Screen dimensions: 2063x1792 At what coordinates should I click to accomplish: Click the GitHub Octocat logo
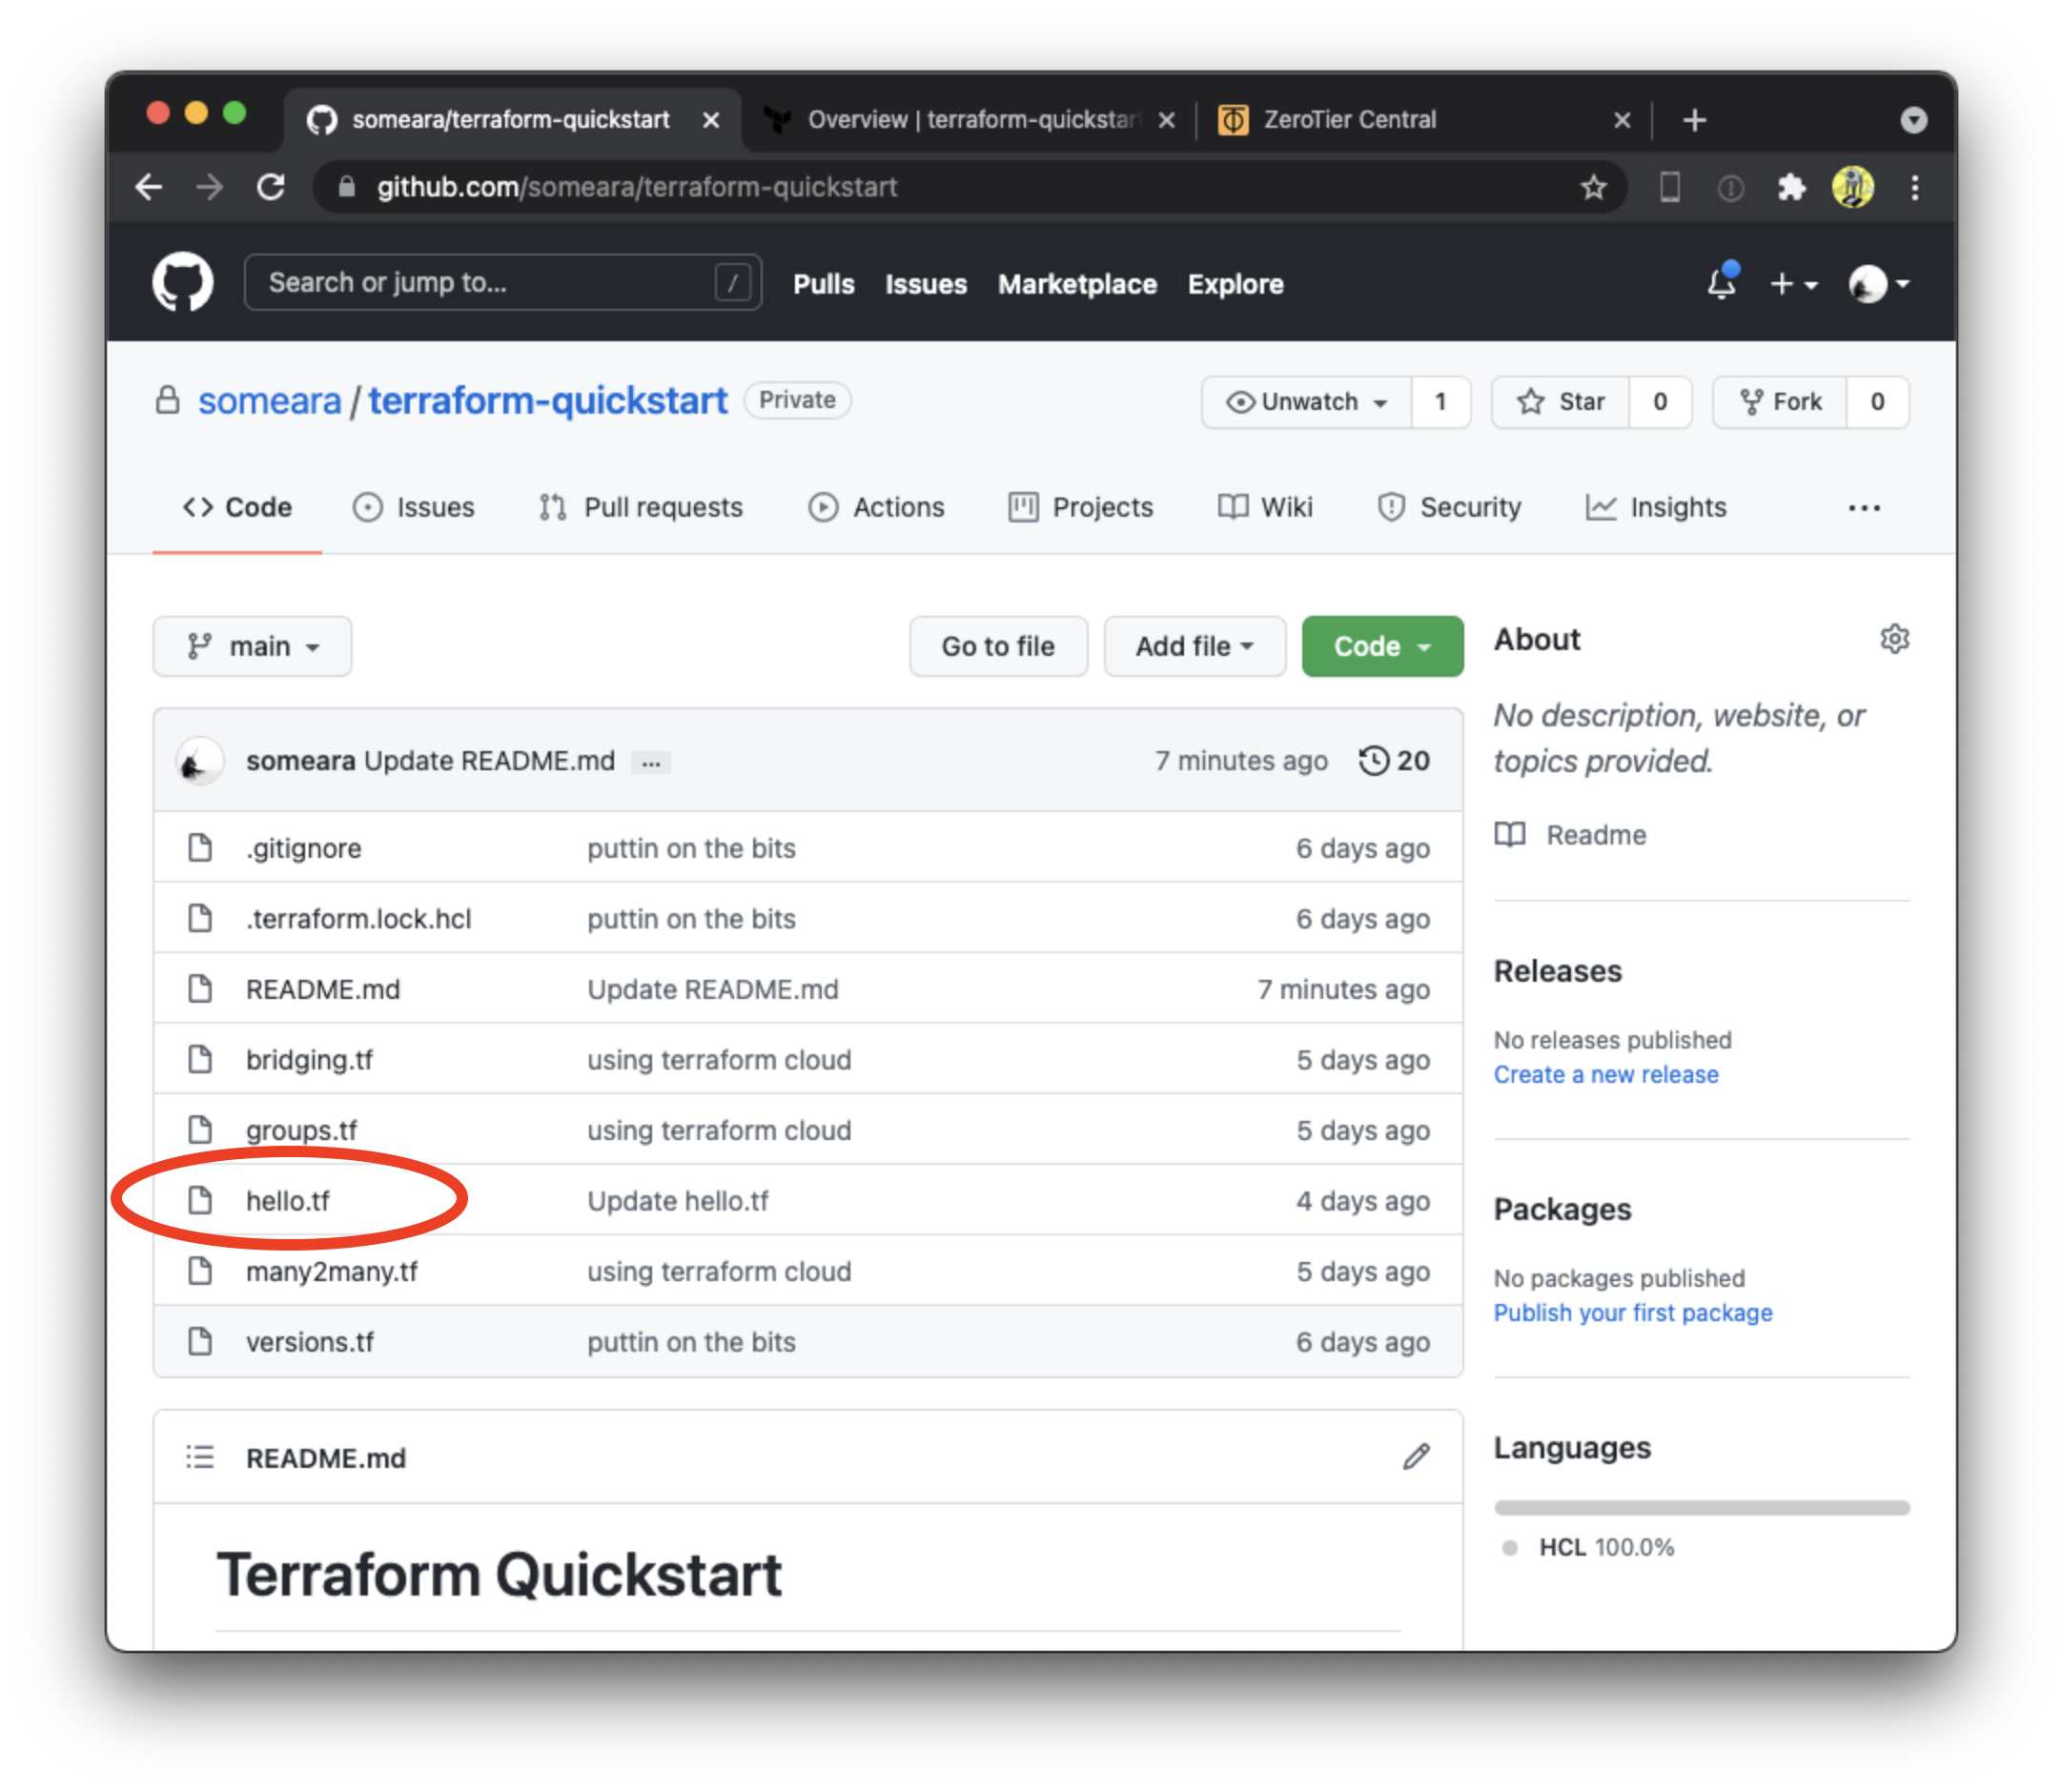[x=182, y=283]
